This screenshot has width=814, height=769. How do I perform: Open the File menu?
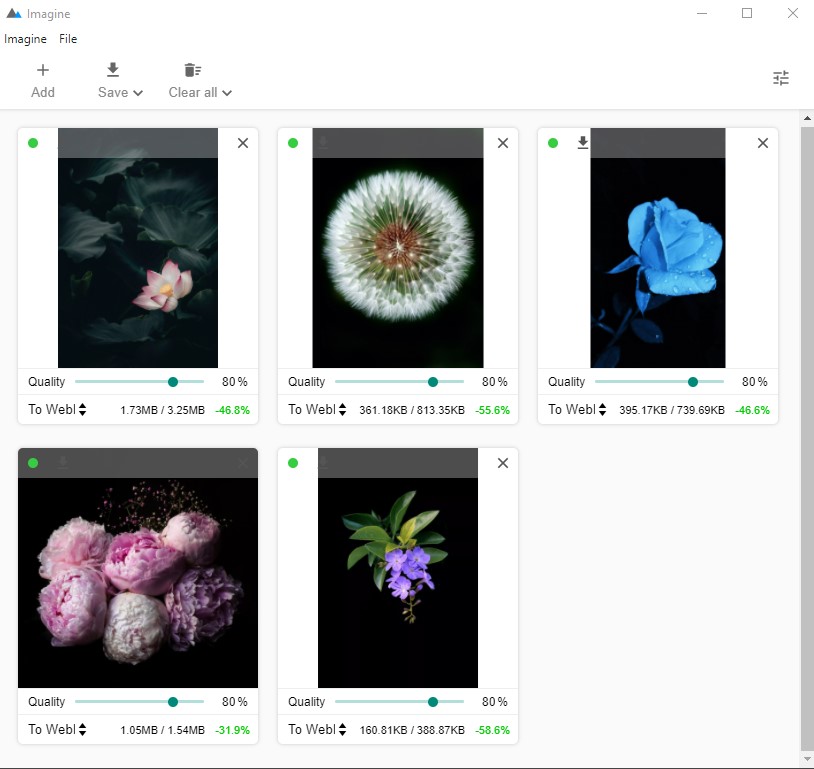click(68, 39)
